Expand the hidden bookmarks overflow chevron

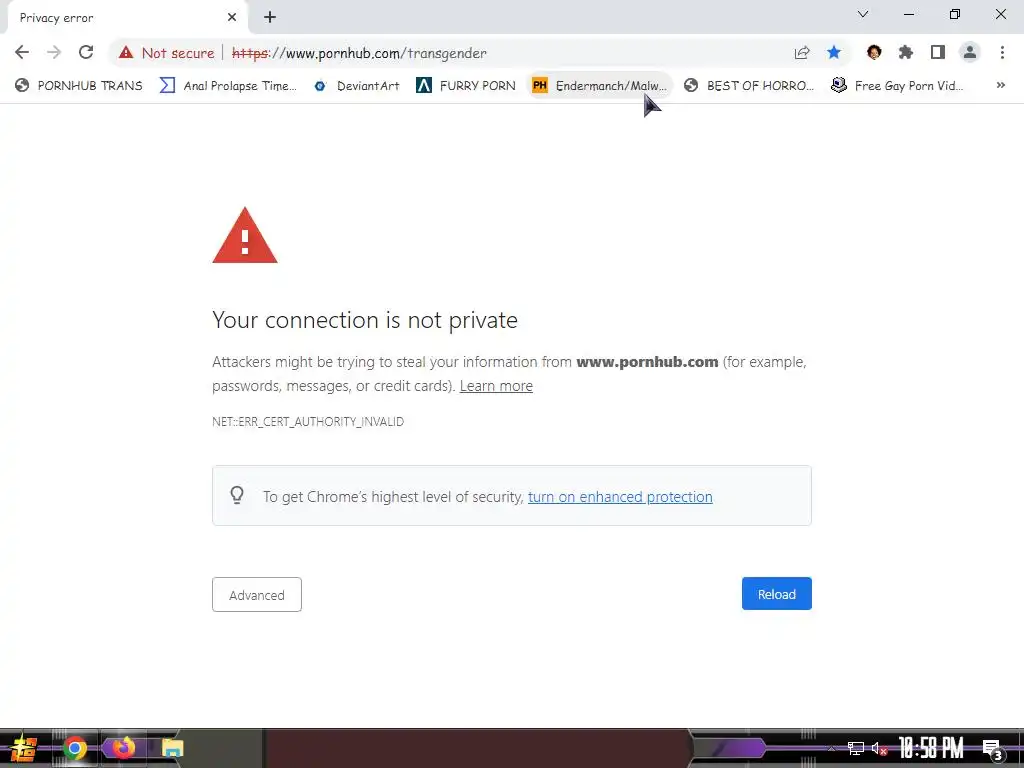pos(1000,86)
